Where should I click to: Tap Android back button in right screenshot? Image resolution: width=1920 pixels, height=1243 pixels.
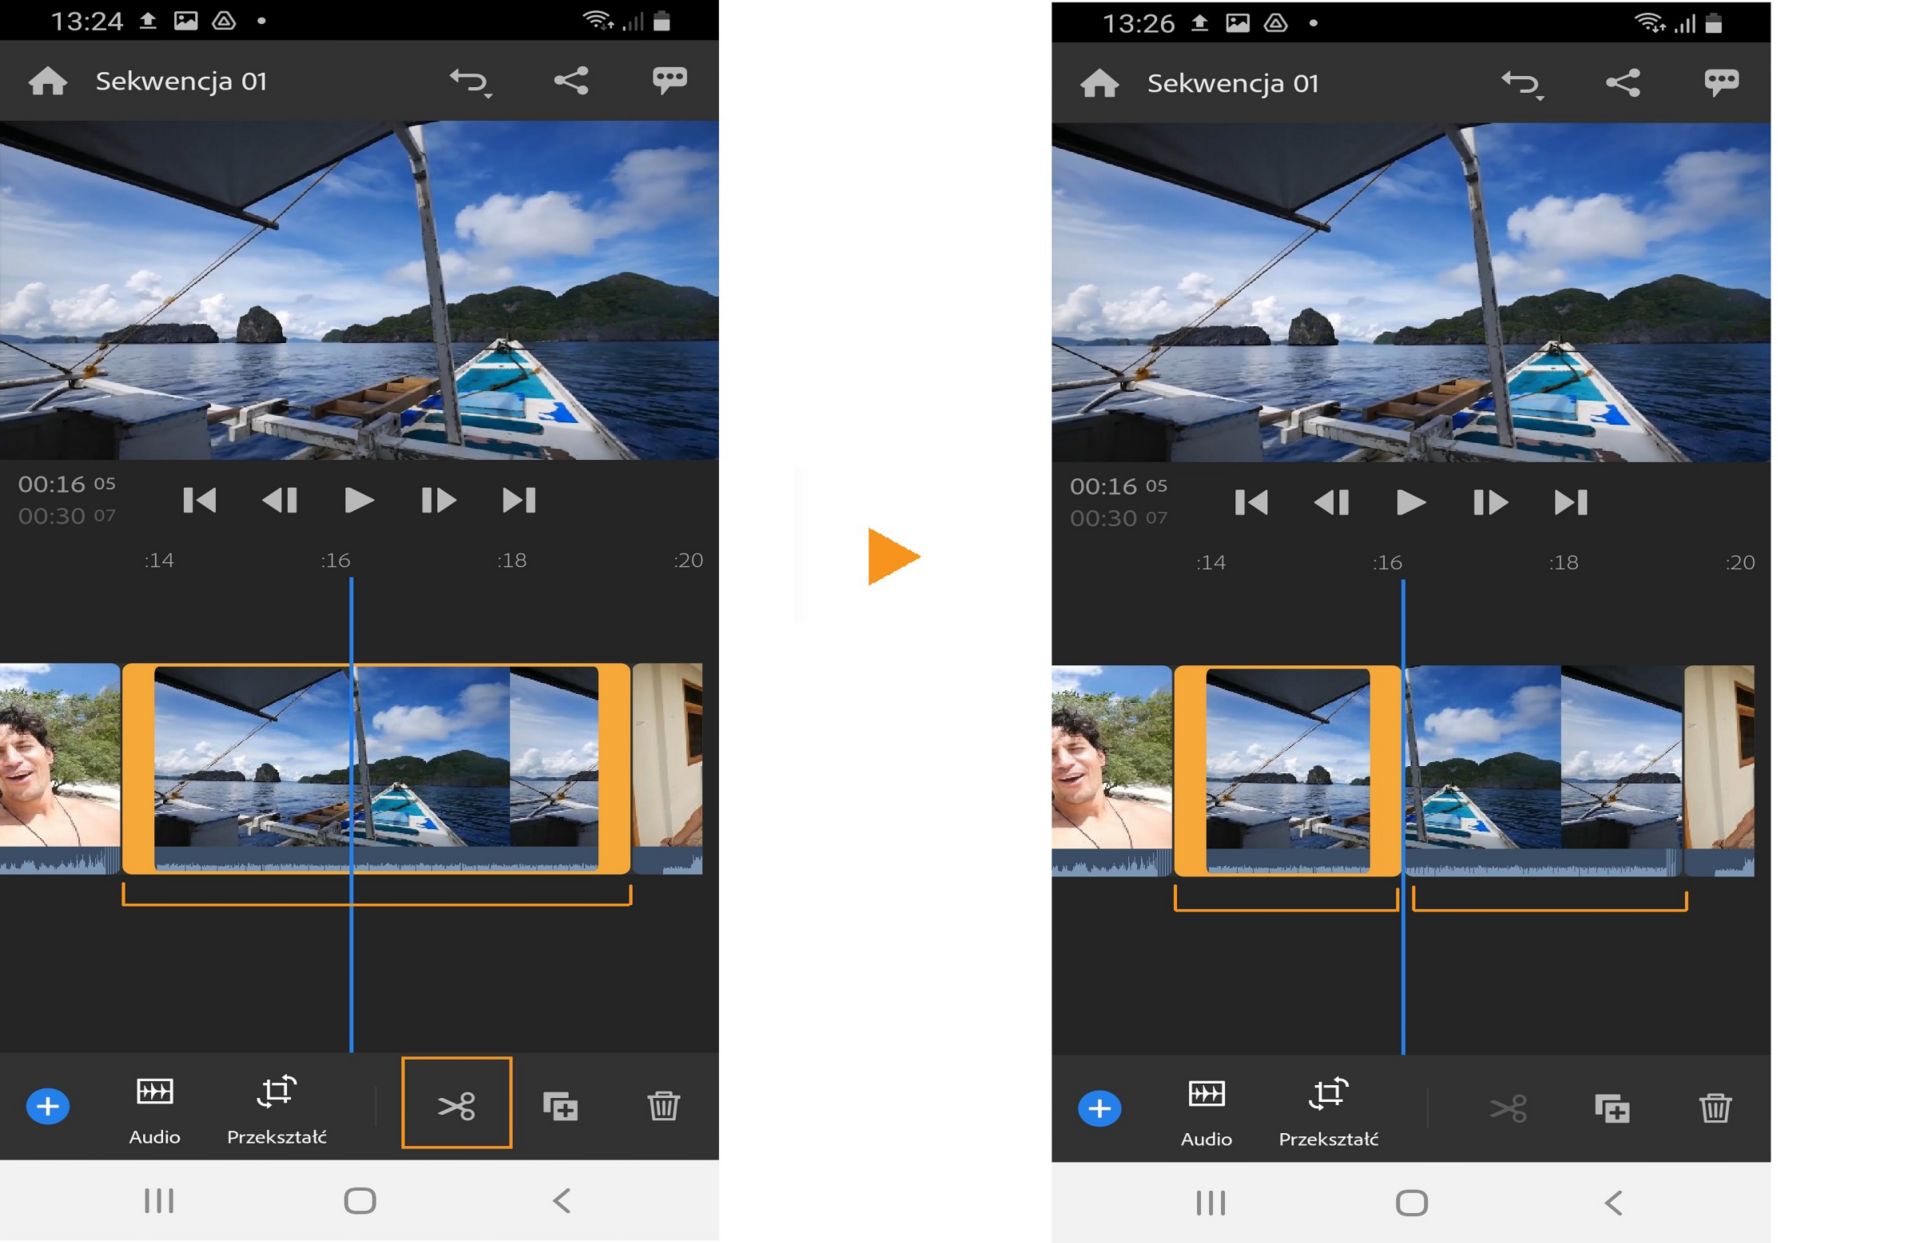tap(1613, 1202)
